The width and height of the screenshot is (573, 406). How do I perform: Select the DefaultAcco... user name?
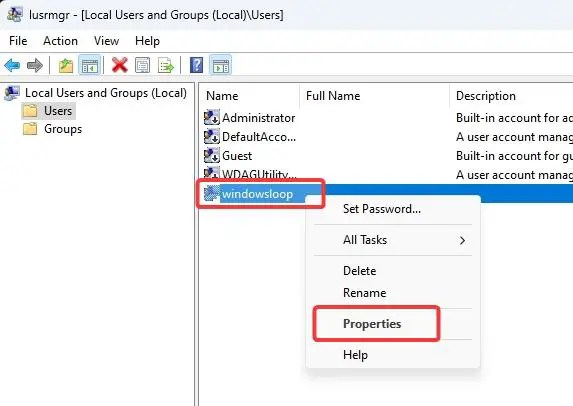coord(259,137)
